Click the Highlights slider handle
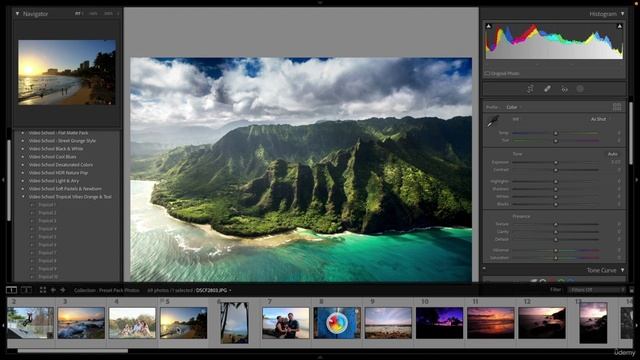 click(556, 182)
